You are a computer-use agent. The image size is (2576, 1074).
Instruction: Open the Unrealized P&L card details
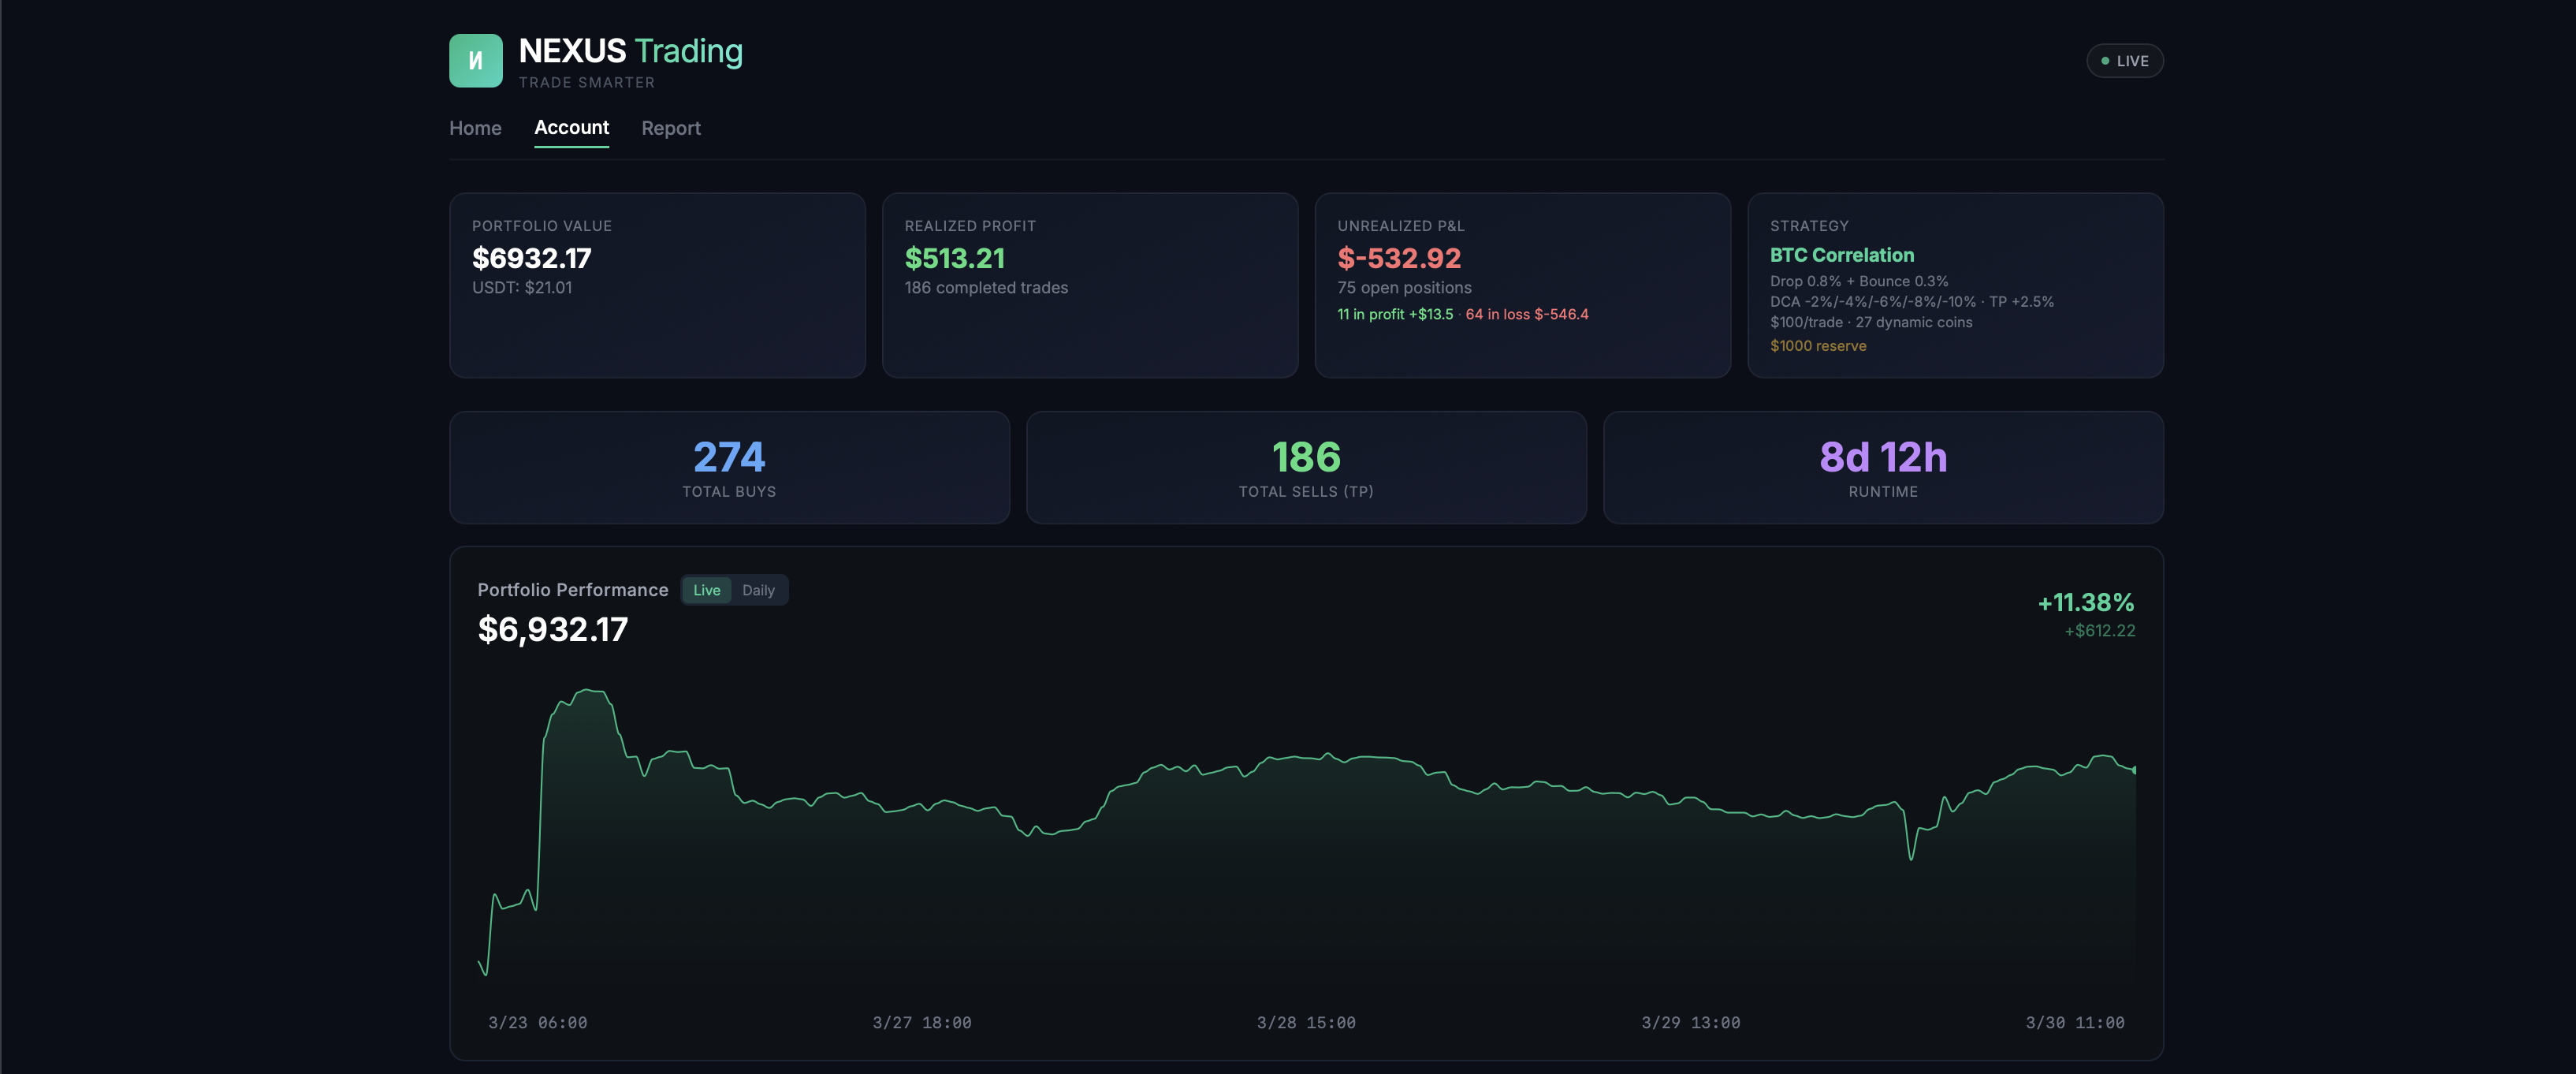point(1522,285)
